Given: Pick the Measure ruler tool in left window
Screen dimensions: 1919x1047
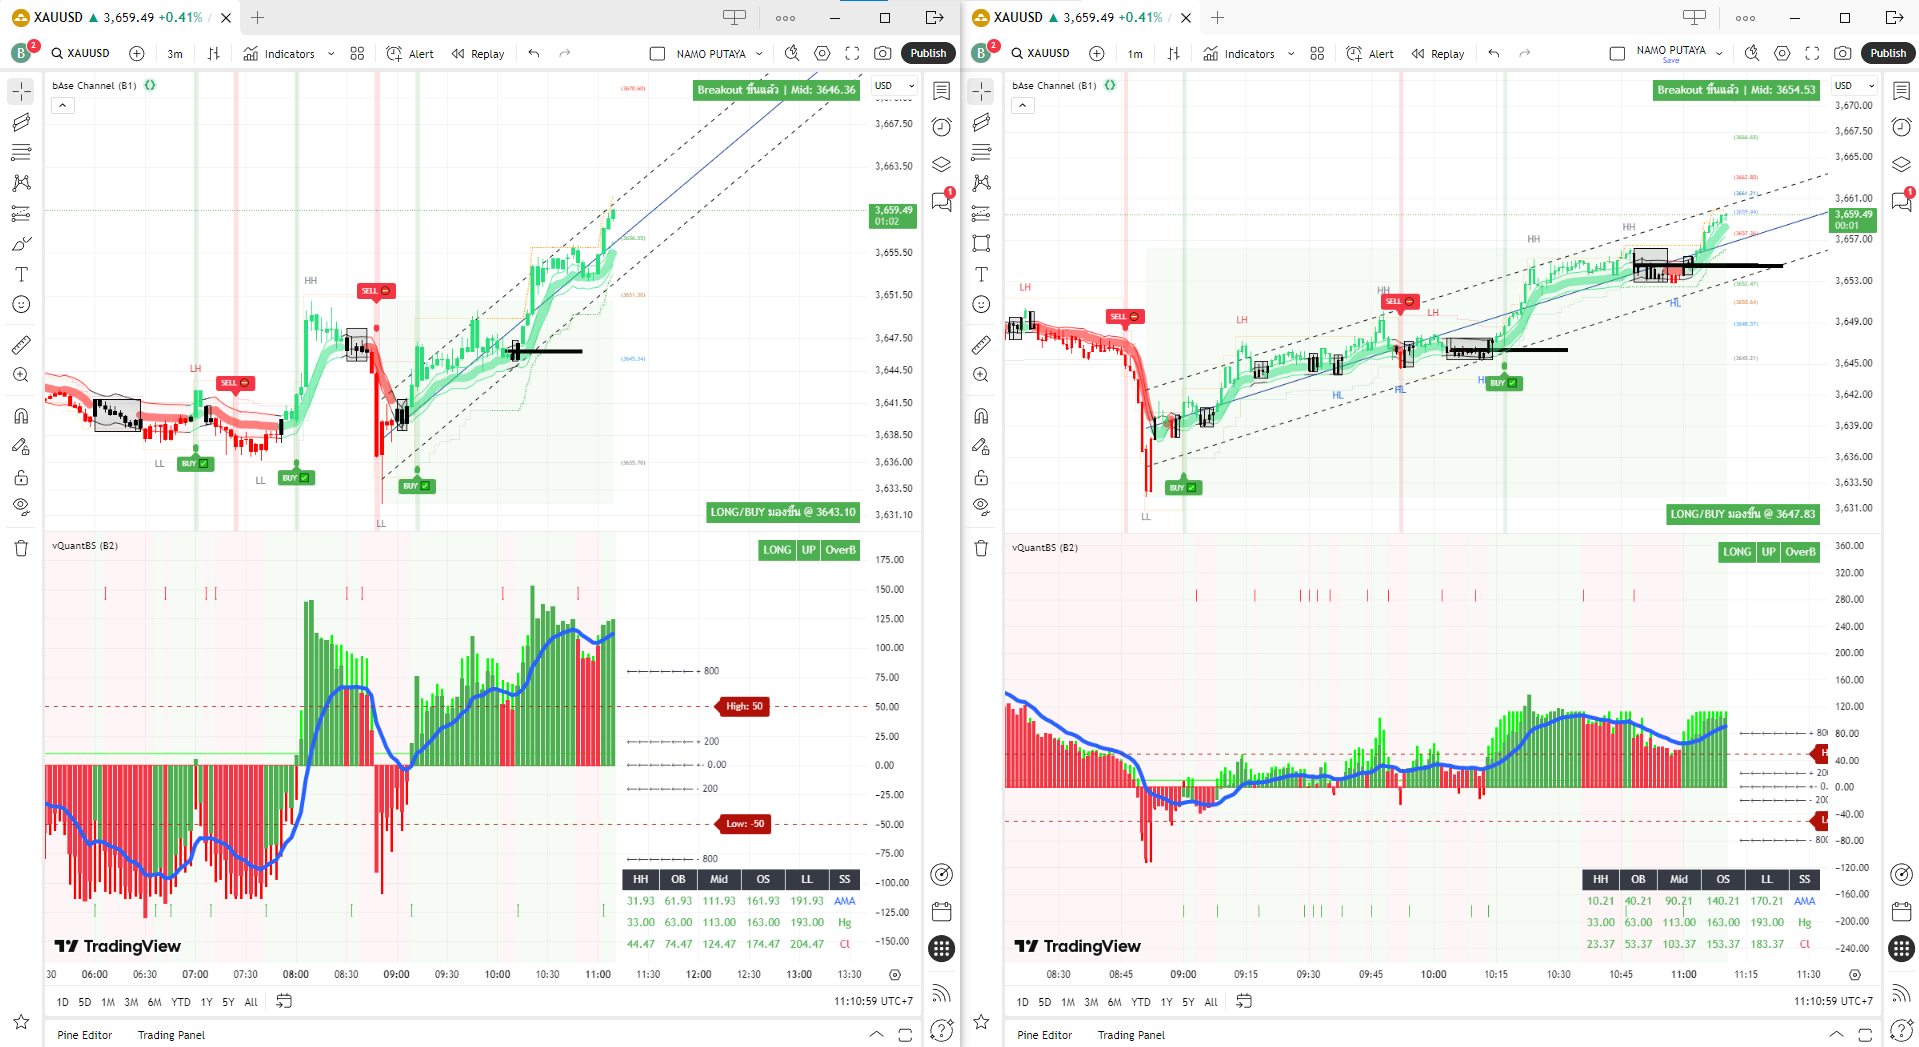Looking at the screenshot, I should click(x=21, y=345).
